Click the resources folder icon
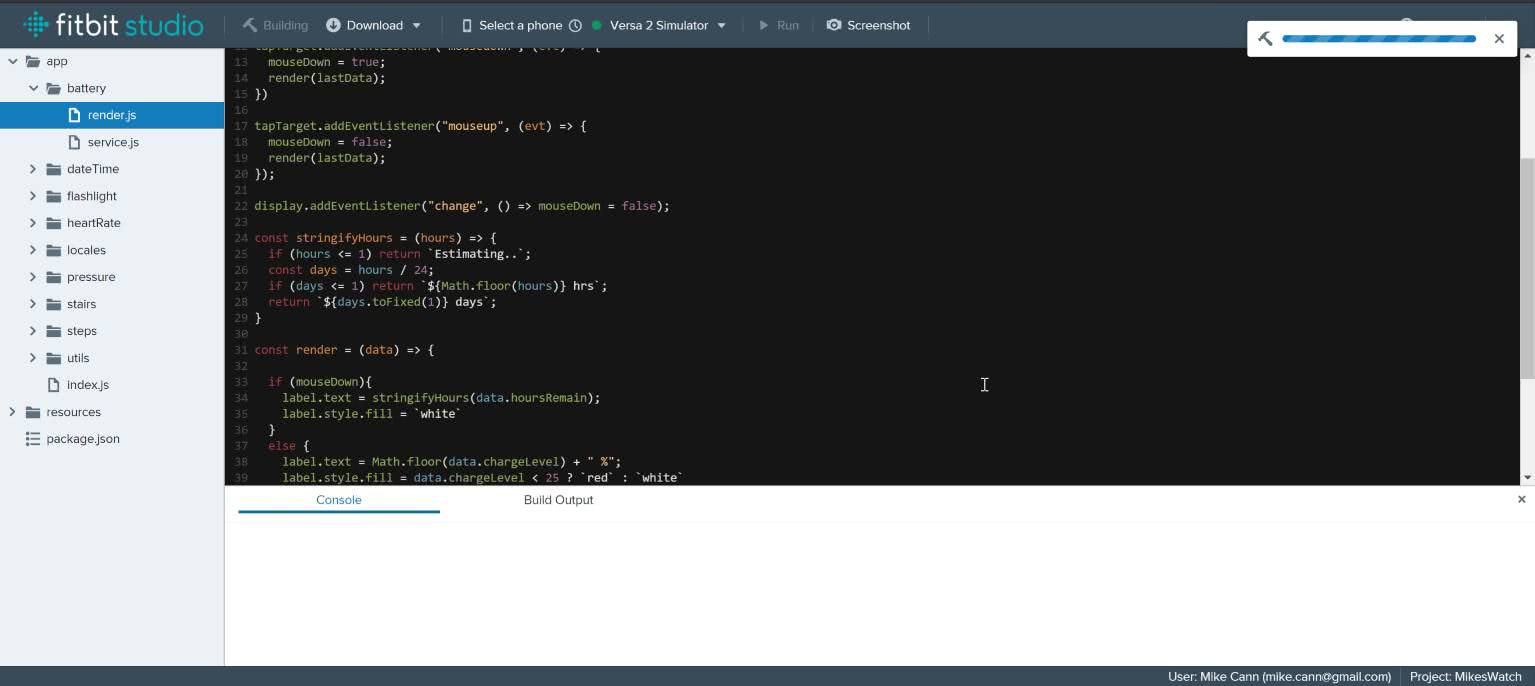The image size is (1535, 686). coord(33,412)
